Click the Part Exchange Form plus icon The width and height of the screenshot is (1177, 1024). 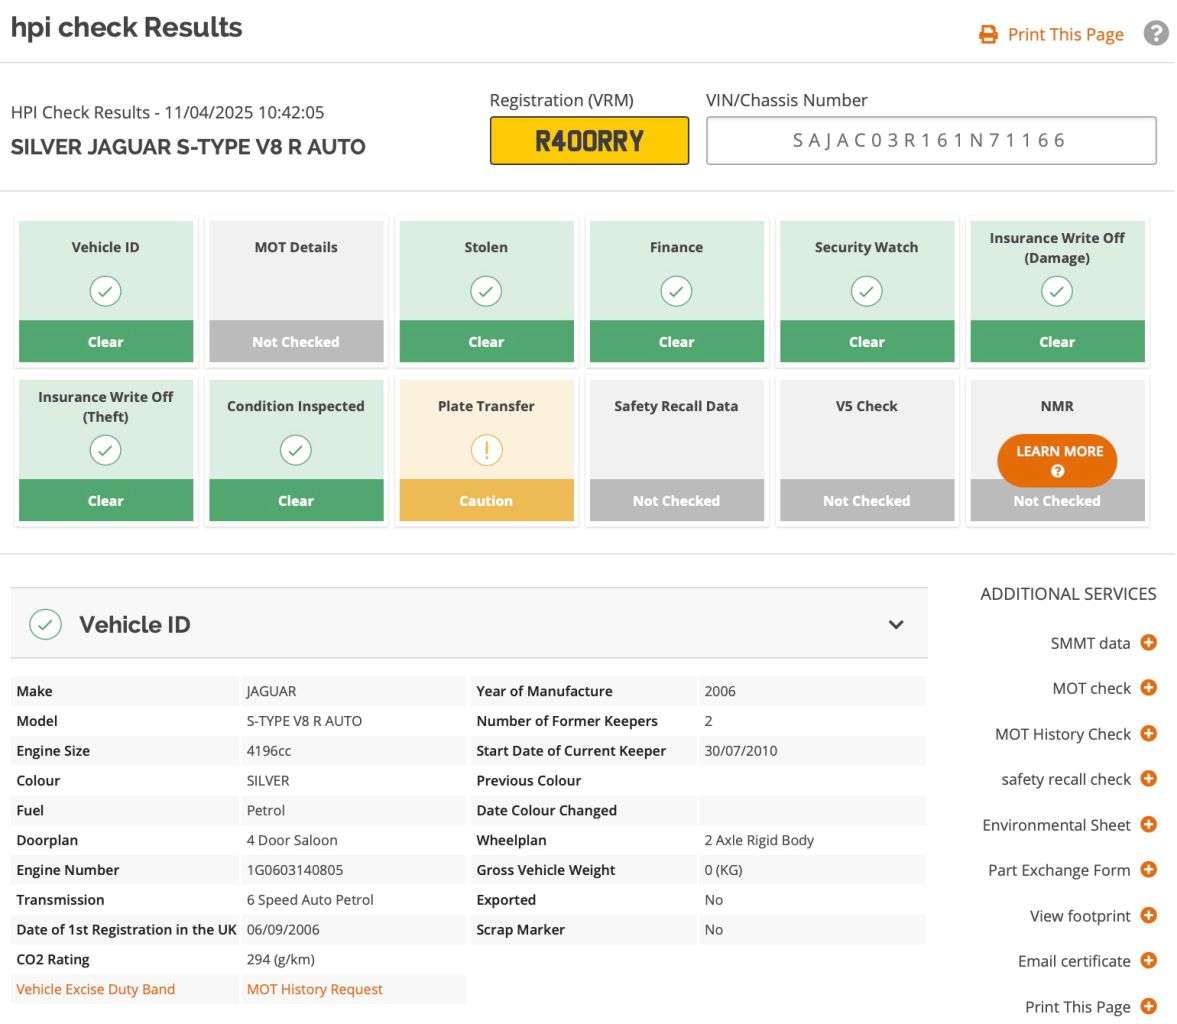(x=1149, y=870)
